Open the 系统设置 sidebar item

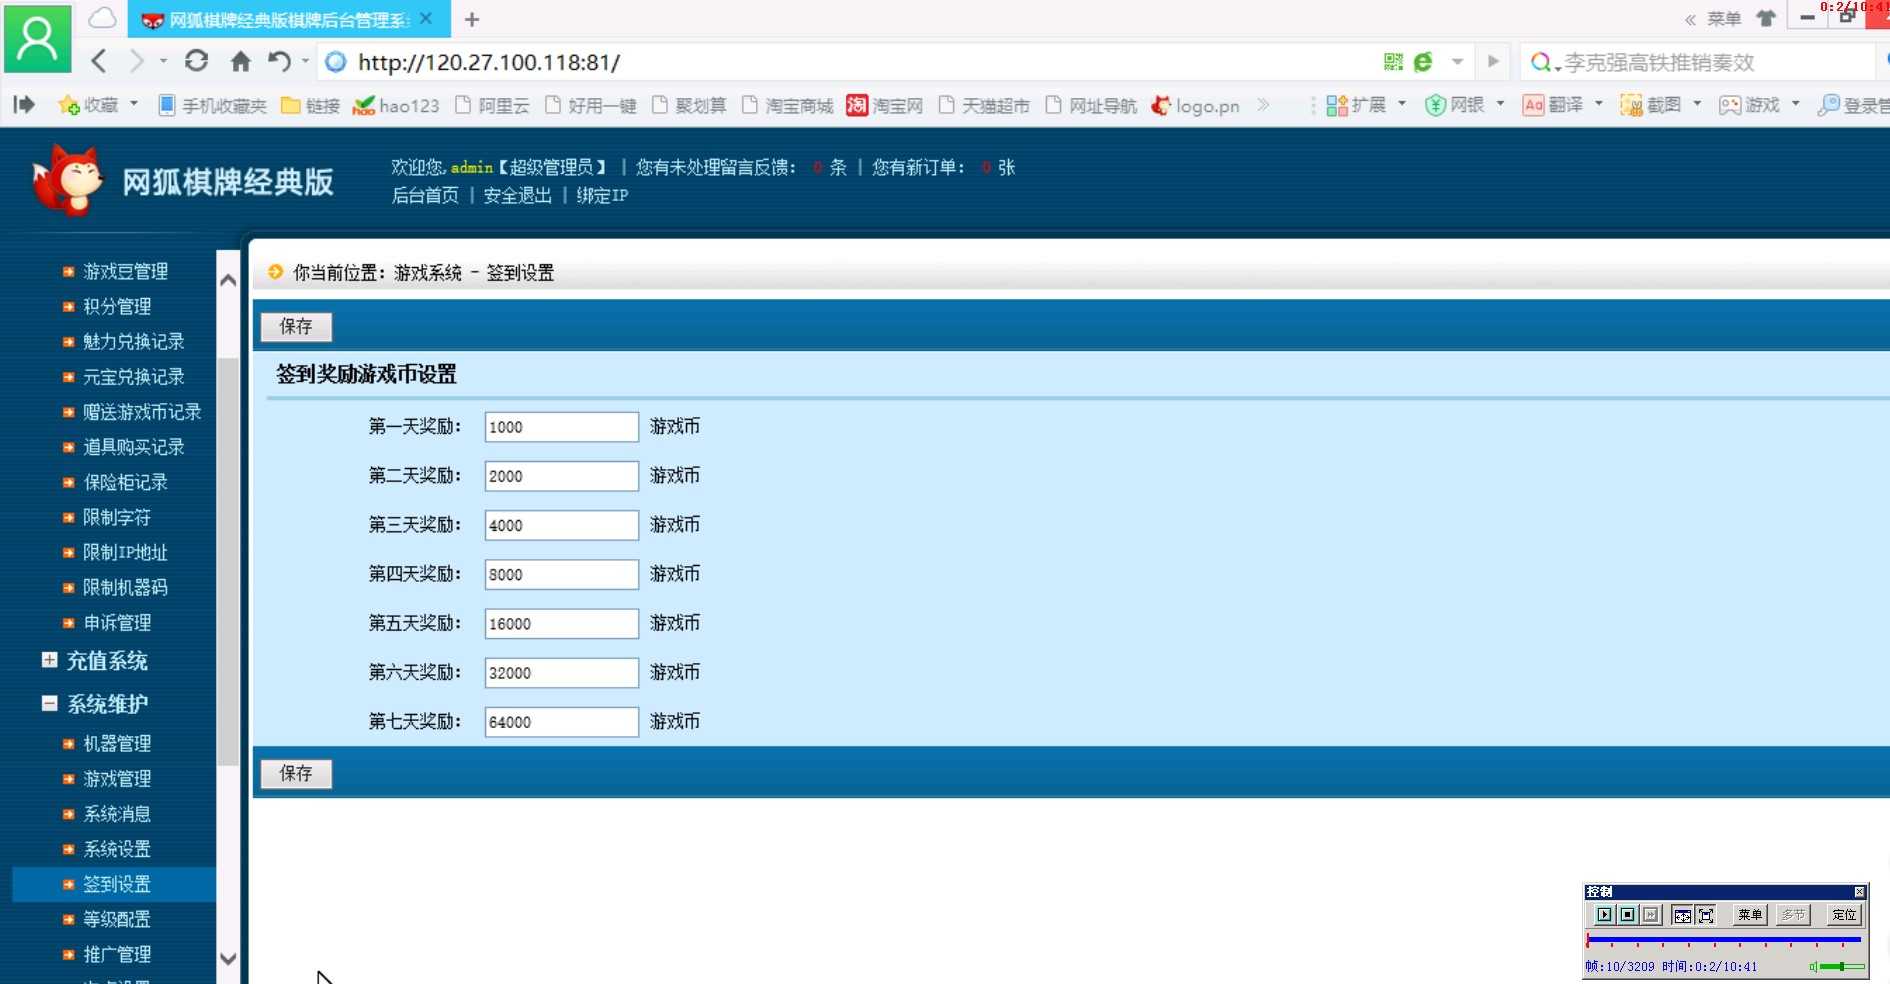117,849
